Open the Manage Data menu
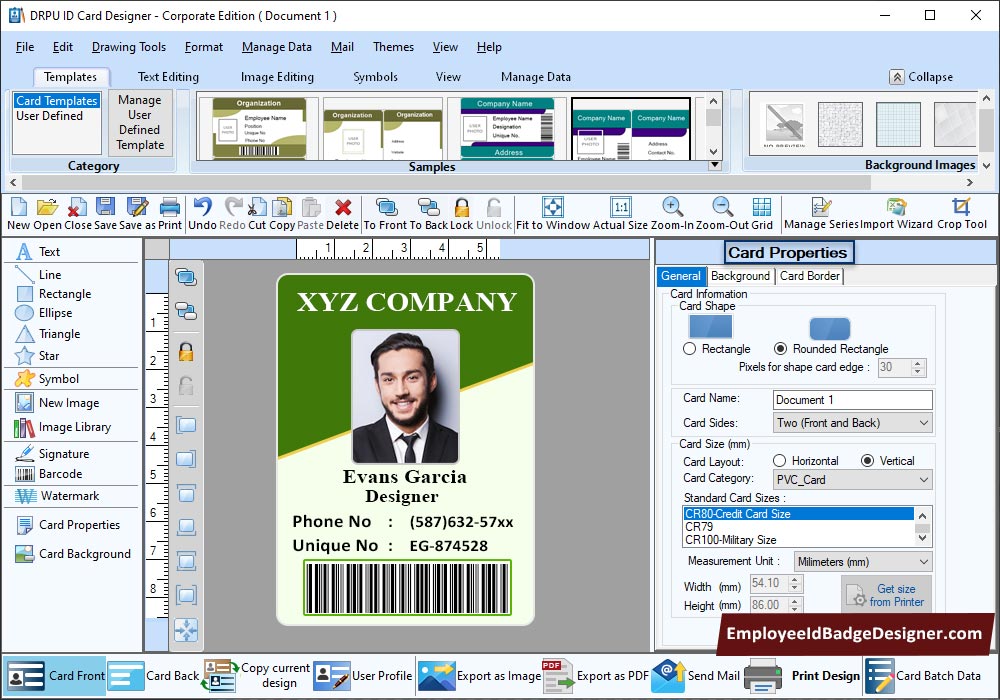1000x700 pixels. (x=277, y=47)
